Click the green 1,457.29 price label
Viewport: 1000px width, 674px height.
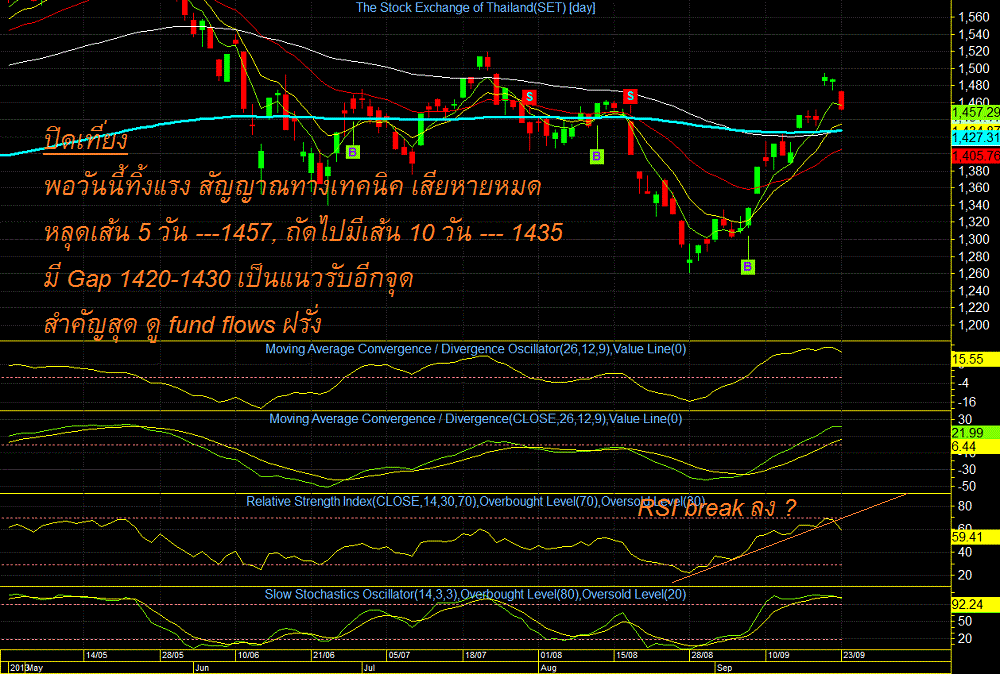pyautogui.click(x=975, y=112)
